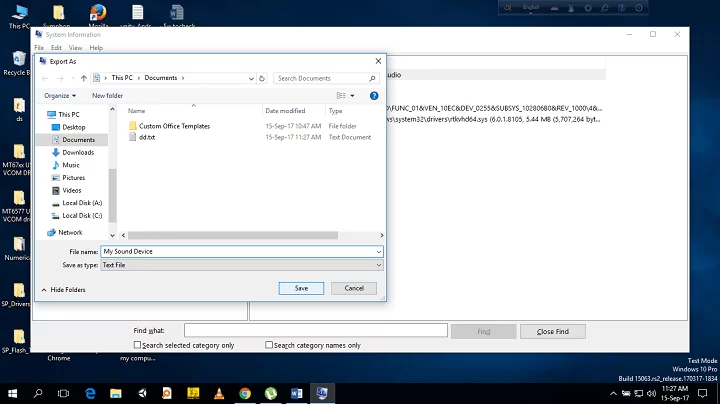This screenshot has width=720, height=404.
Task: Open the Organize dropdown menu
Action: point(60,95)
